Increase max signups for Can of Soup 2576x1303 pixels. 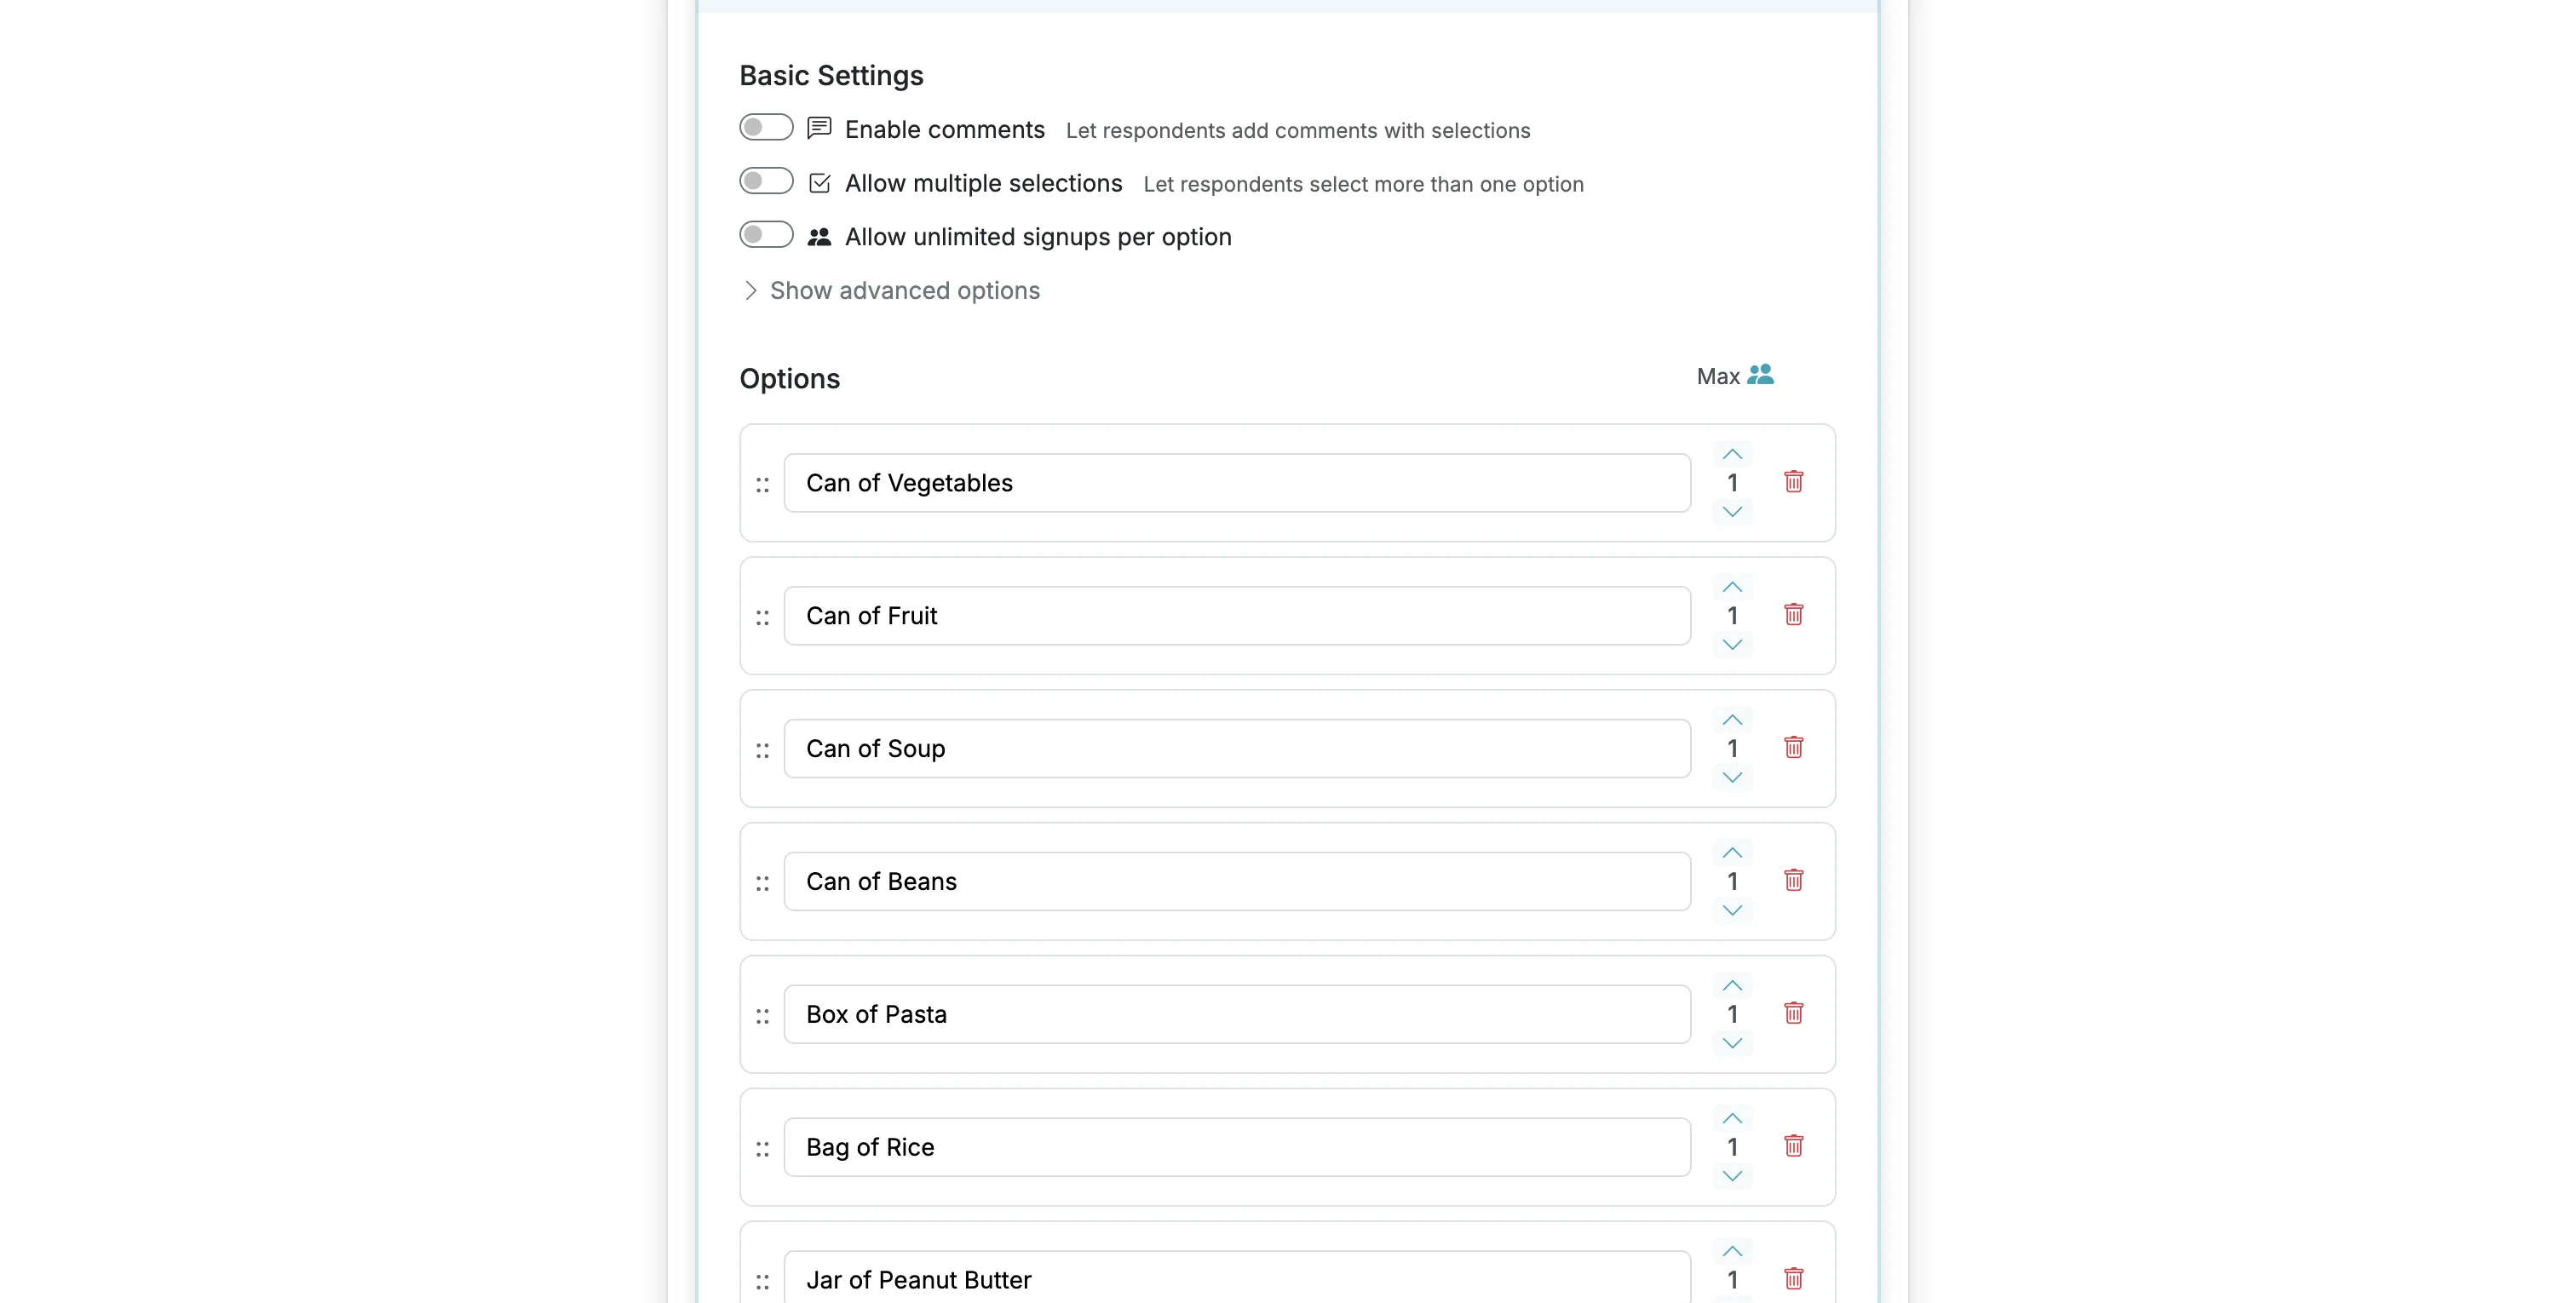tap(1731, 719)
